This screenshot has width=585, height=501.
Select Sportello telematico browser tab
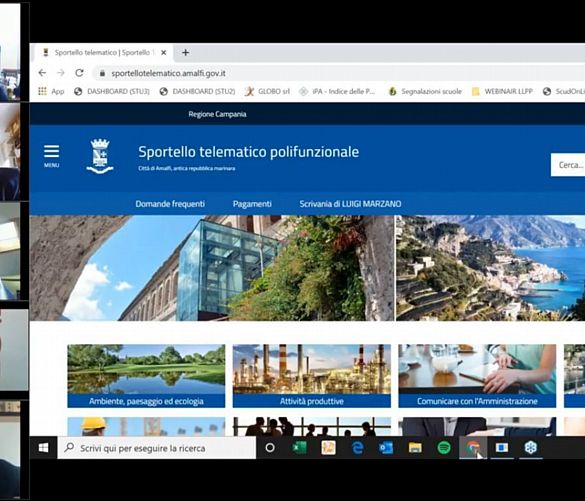[x=104, y=53]
